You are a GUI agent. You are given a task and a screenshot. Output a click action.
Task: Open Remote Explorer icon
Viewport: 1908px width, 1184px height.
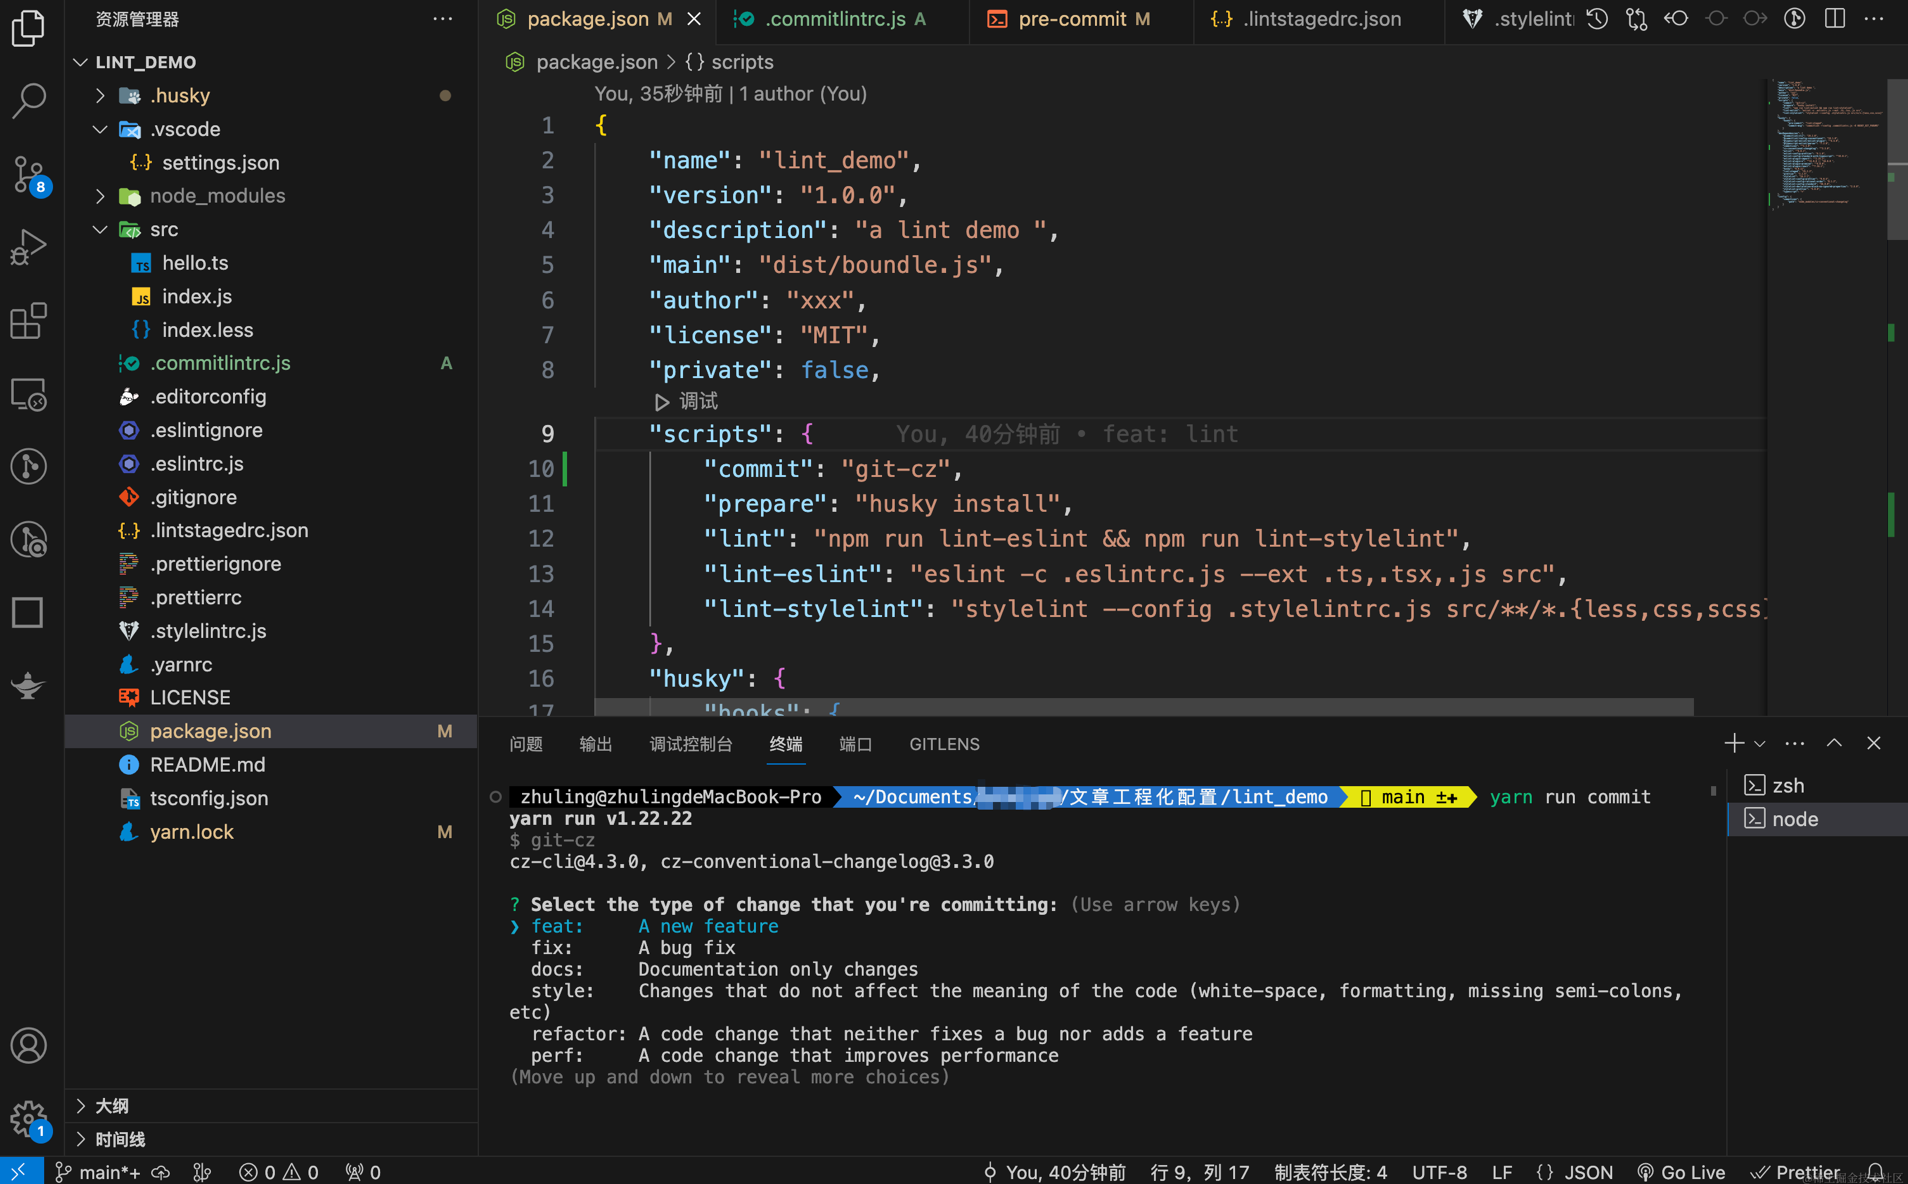tap(28, 394)
